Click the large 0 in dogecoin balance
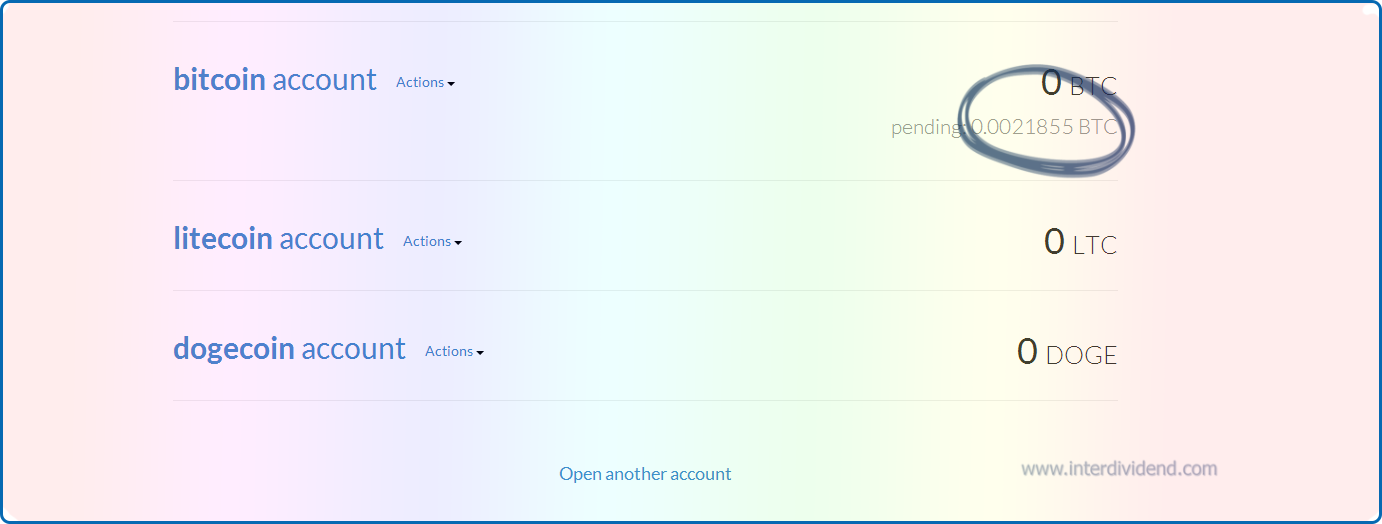The height and width of the screenshot is (524, 1382). coord(1027,352)
